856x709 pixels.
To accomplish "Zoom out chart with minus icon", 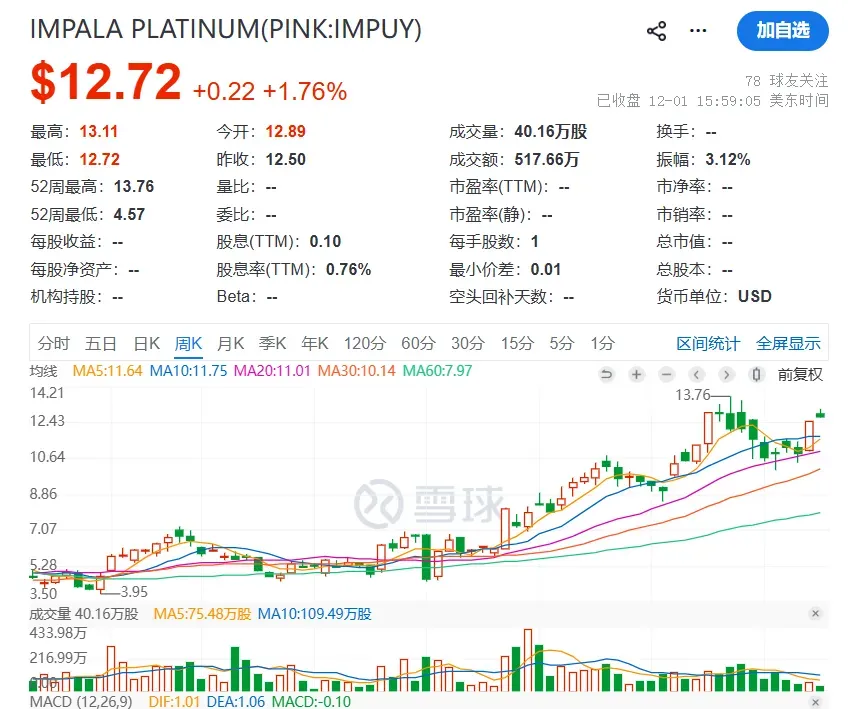I will pos(666,374).
